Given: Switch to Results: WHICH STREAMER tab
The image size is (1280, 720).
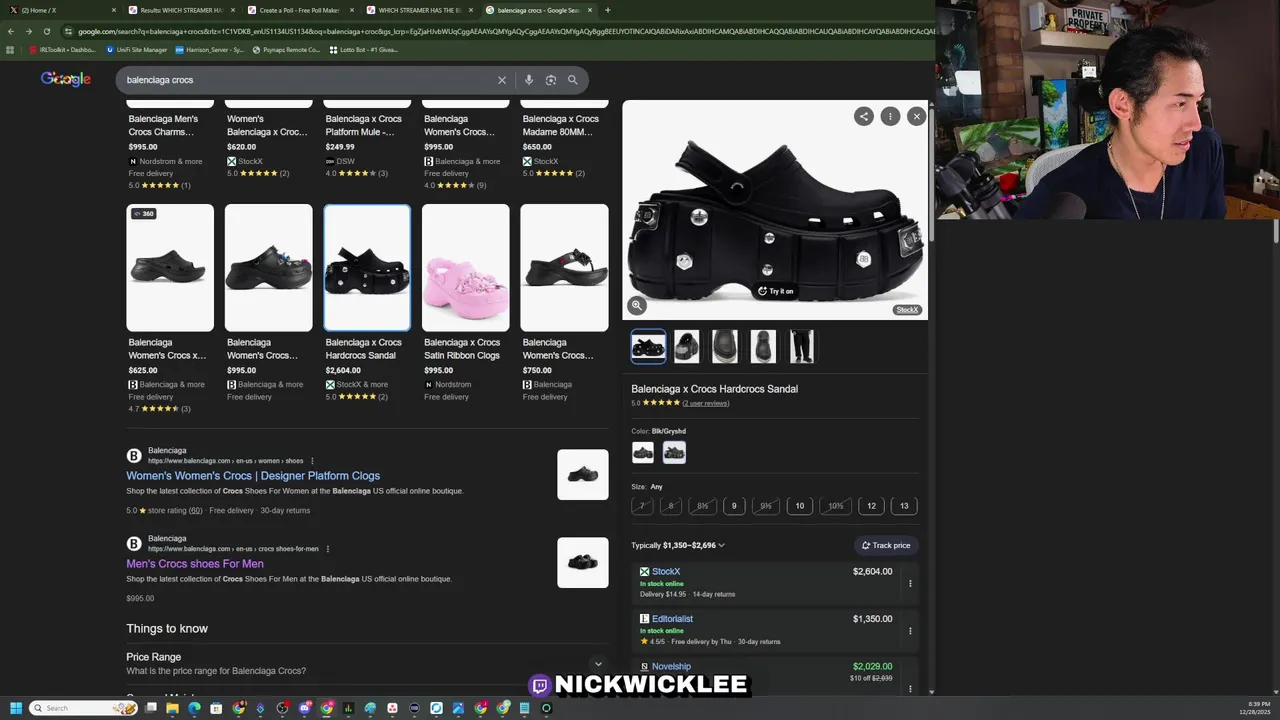Looking at the screenshot, I should [182, 10].
